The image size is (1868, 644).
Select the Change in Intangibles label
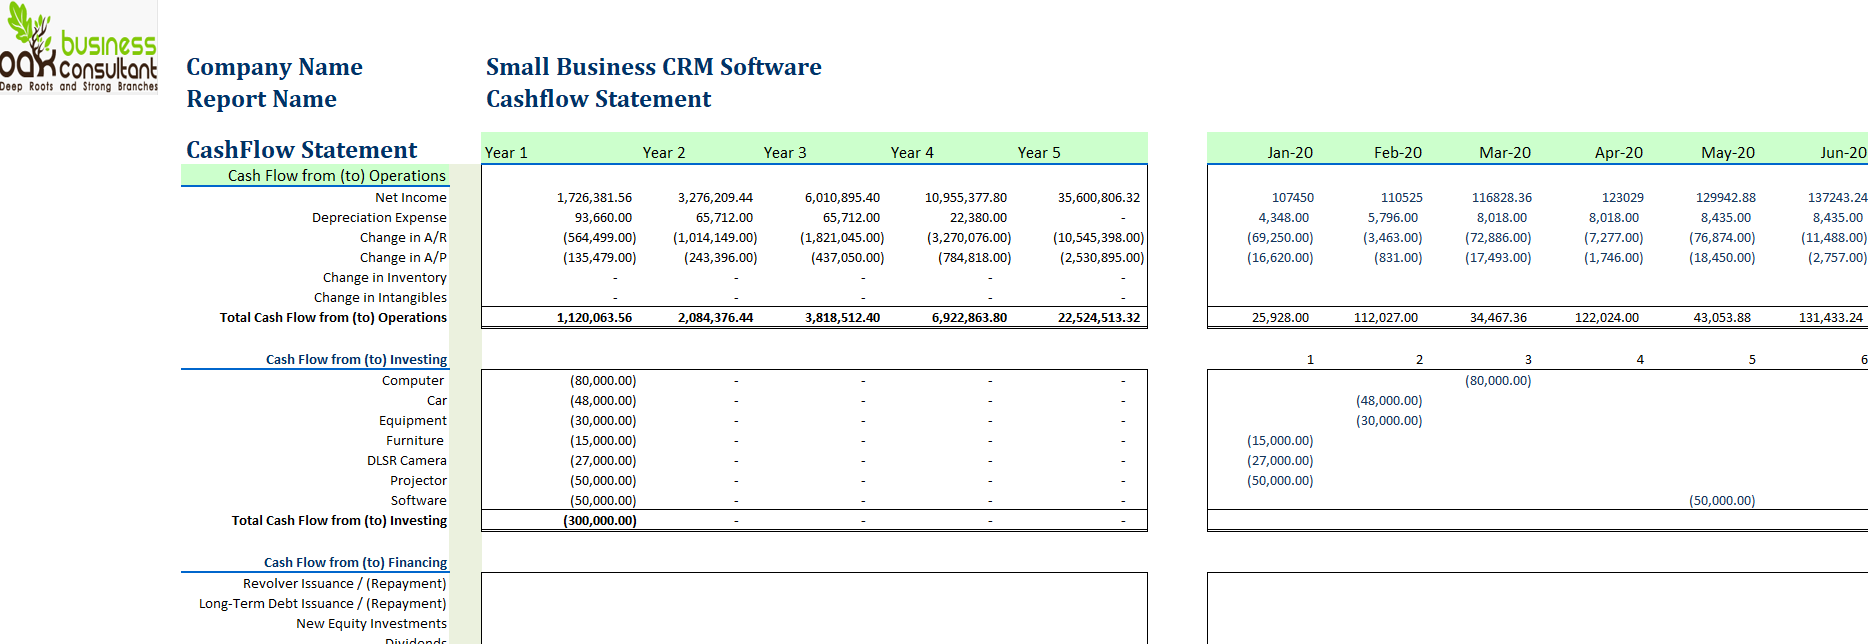coord(380,298)
